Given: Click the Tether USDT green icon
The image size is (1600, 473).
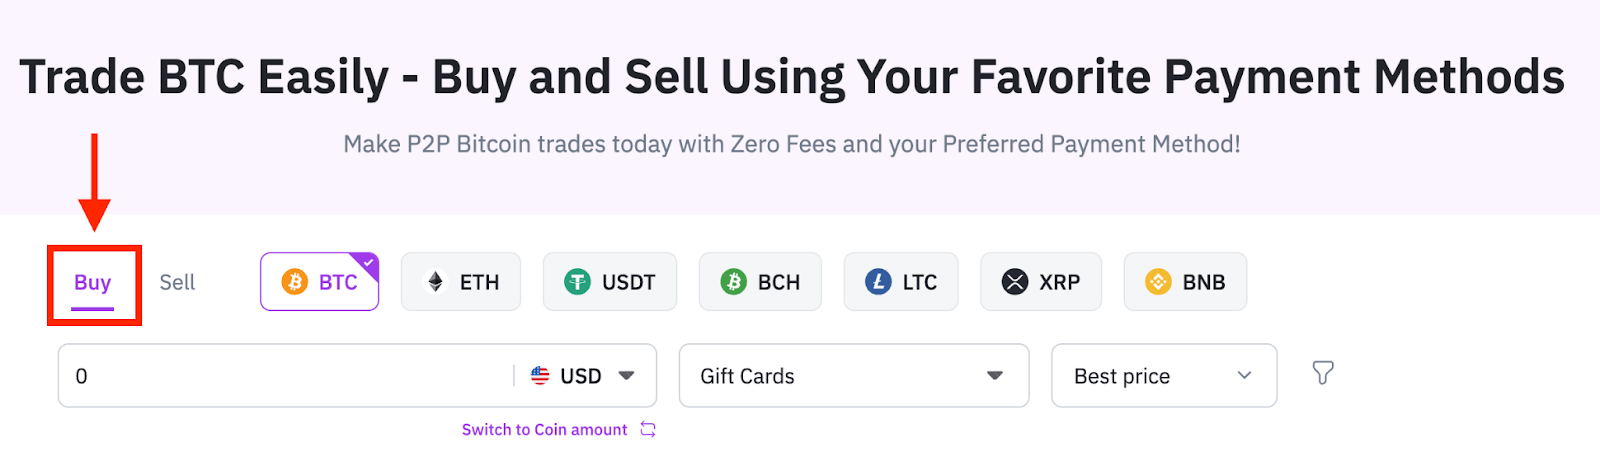Looking at the screenshot, I should point(577,282).
